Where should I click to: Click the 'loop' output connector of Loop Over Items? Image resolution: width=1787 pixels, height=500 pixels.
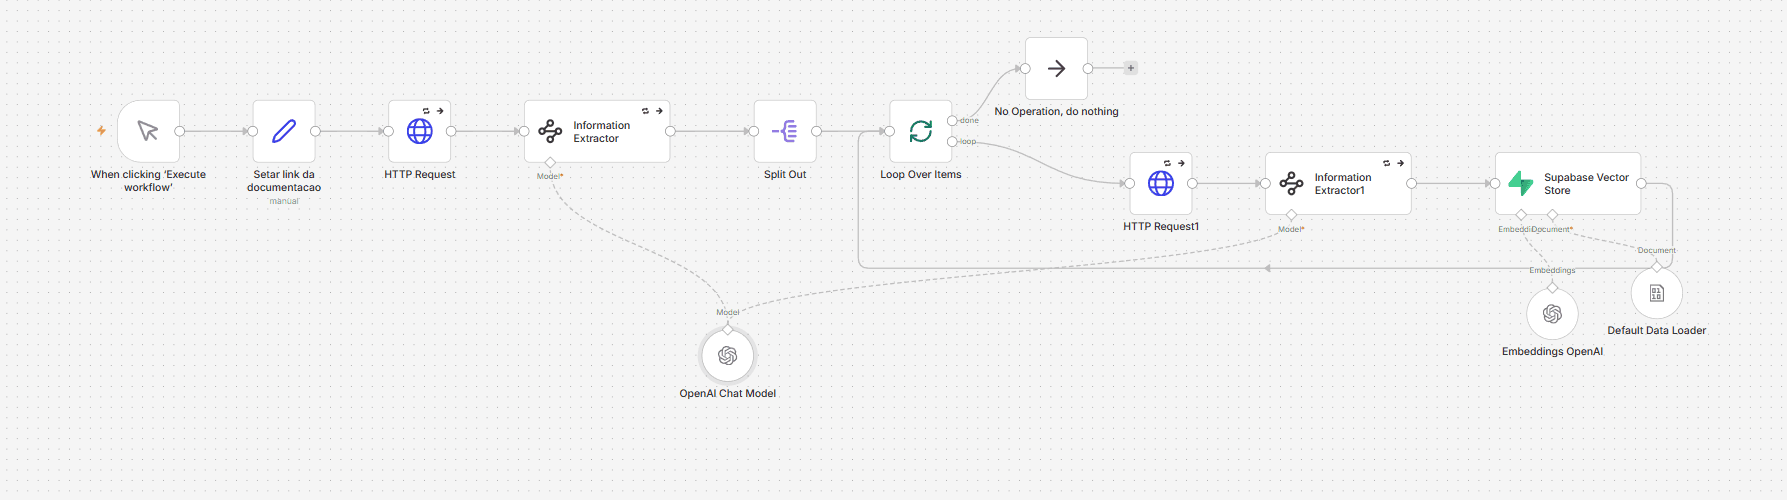pyautogui.click(x=952, y=142)
